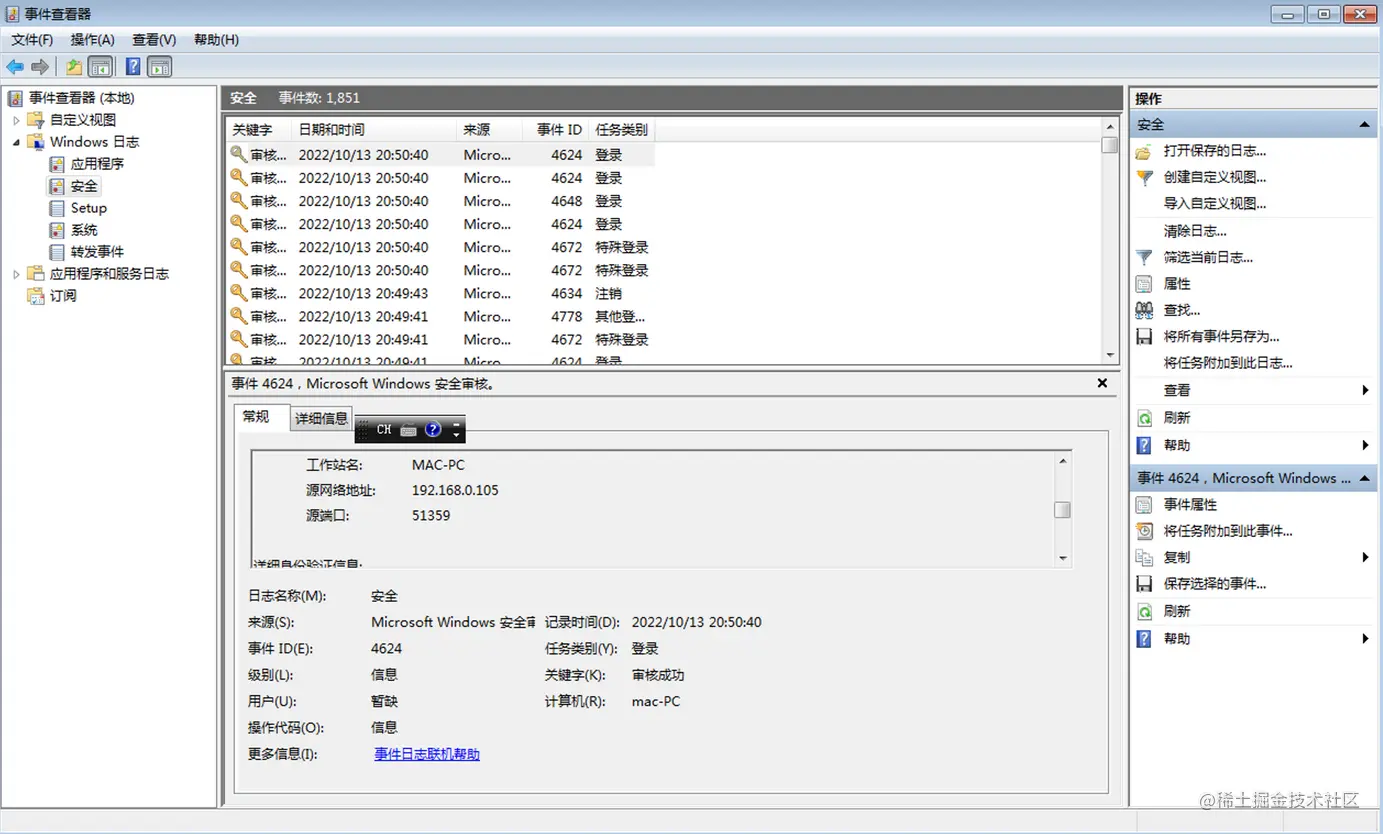The height and width of the screenshot is (834, 1383).
Task: Collapse the Windows 日志 tree node
Action: coord(16,142)
